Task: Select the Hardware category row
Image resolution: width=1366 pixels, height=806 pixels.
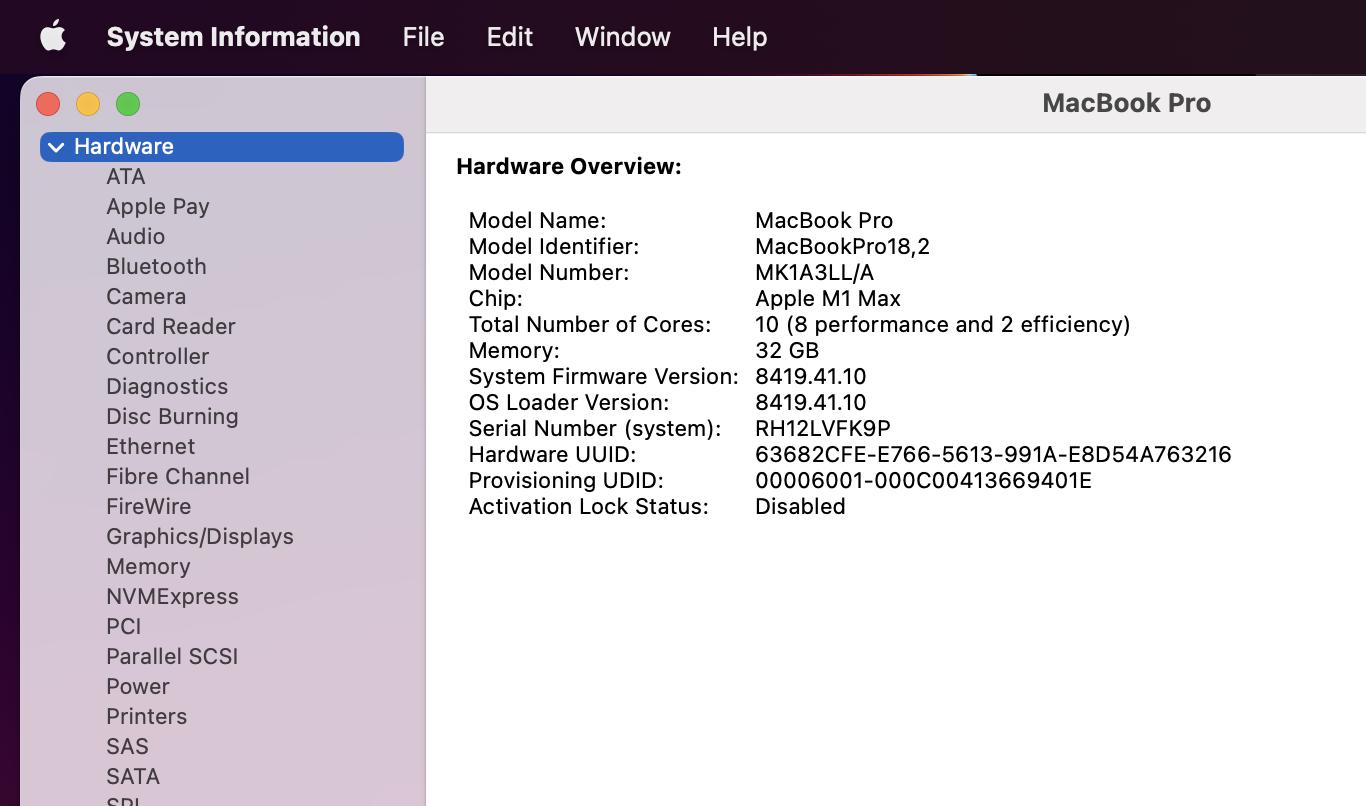Action: coord(222,146)
